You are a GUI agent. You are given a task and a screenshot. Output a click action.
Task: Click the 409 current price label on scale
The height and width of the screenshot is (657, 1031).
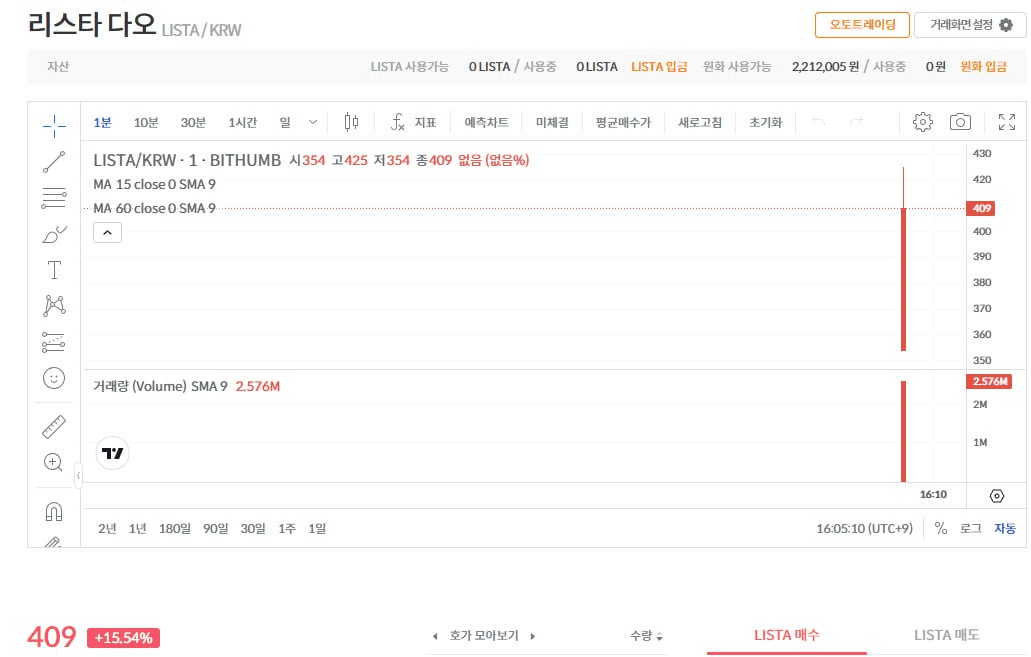(980, 208)
